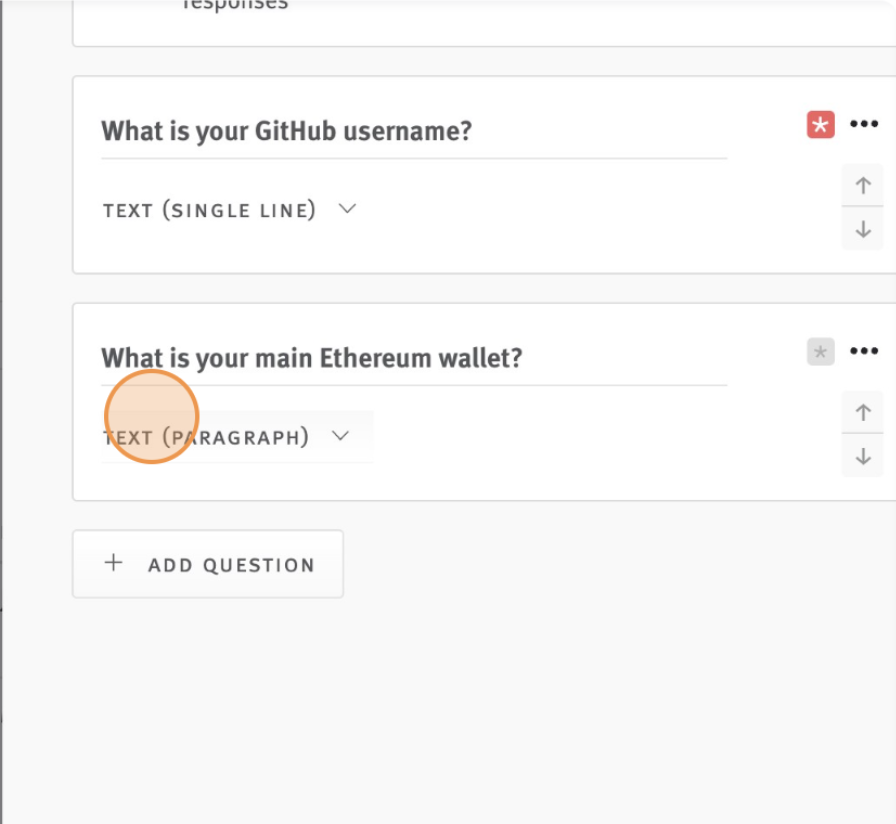Expand chevron next to Text (Single Line)

(347, 209)
